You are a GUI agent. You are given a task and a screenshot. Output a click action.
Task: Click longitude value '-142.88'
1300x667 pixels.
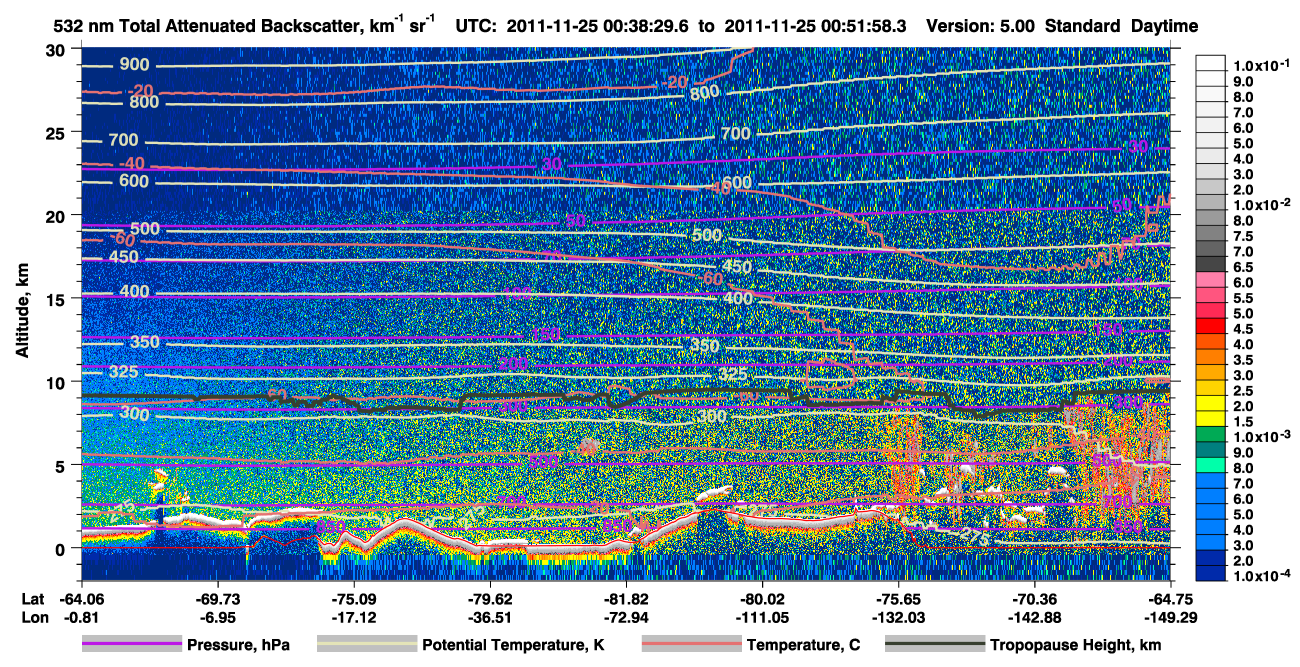[x=1034, y=616]
